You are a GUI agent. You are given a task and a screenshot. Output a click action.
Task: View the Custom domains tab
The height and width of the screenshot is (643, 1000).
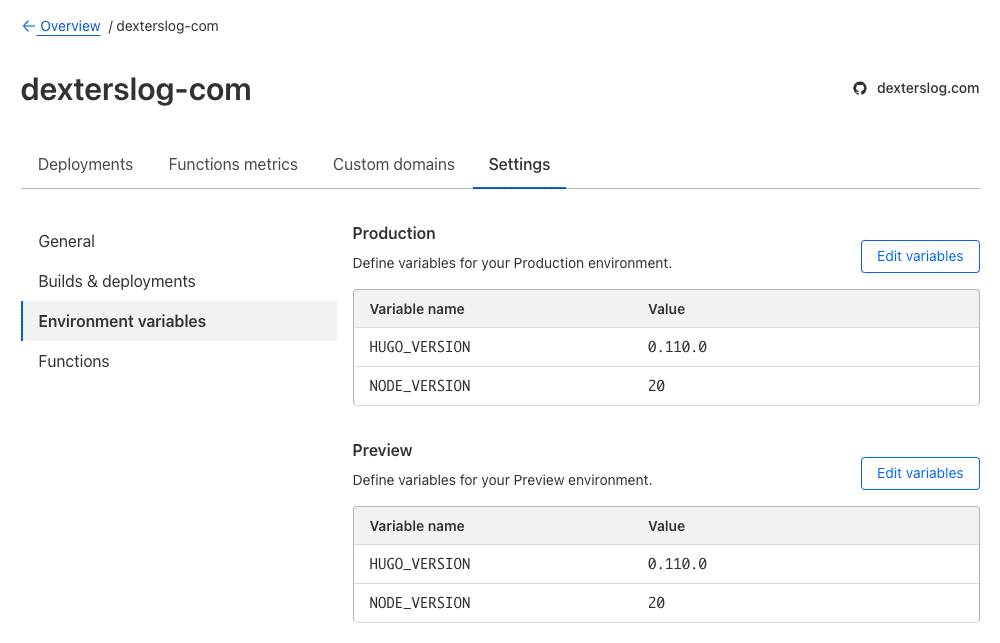(393, 164)
